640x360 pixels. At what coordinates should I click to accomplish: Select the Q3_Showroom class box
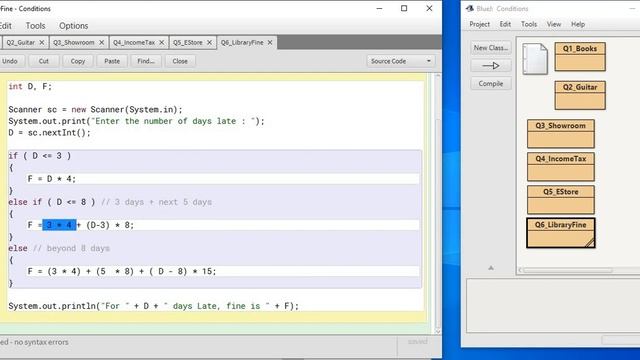560,133
